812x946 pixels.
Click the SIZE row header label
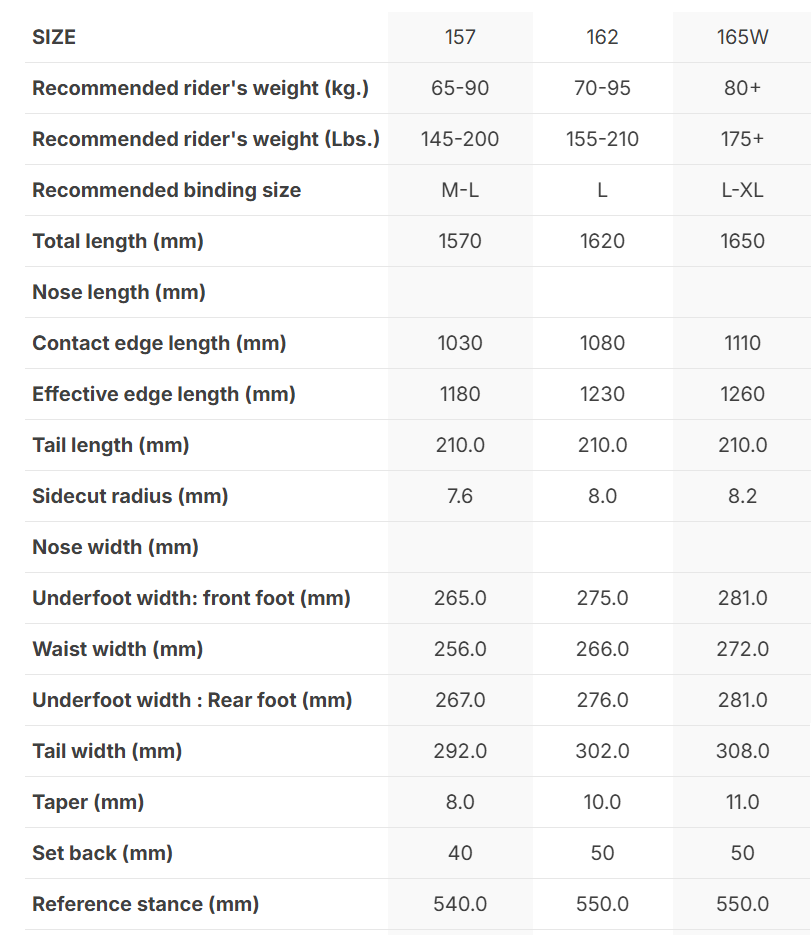(x=54, y=37)
